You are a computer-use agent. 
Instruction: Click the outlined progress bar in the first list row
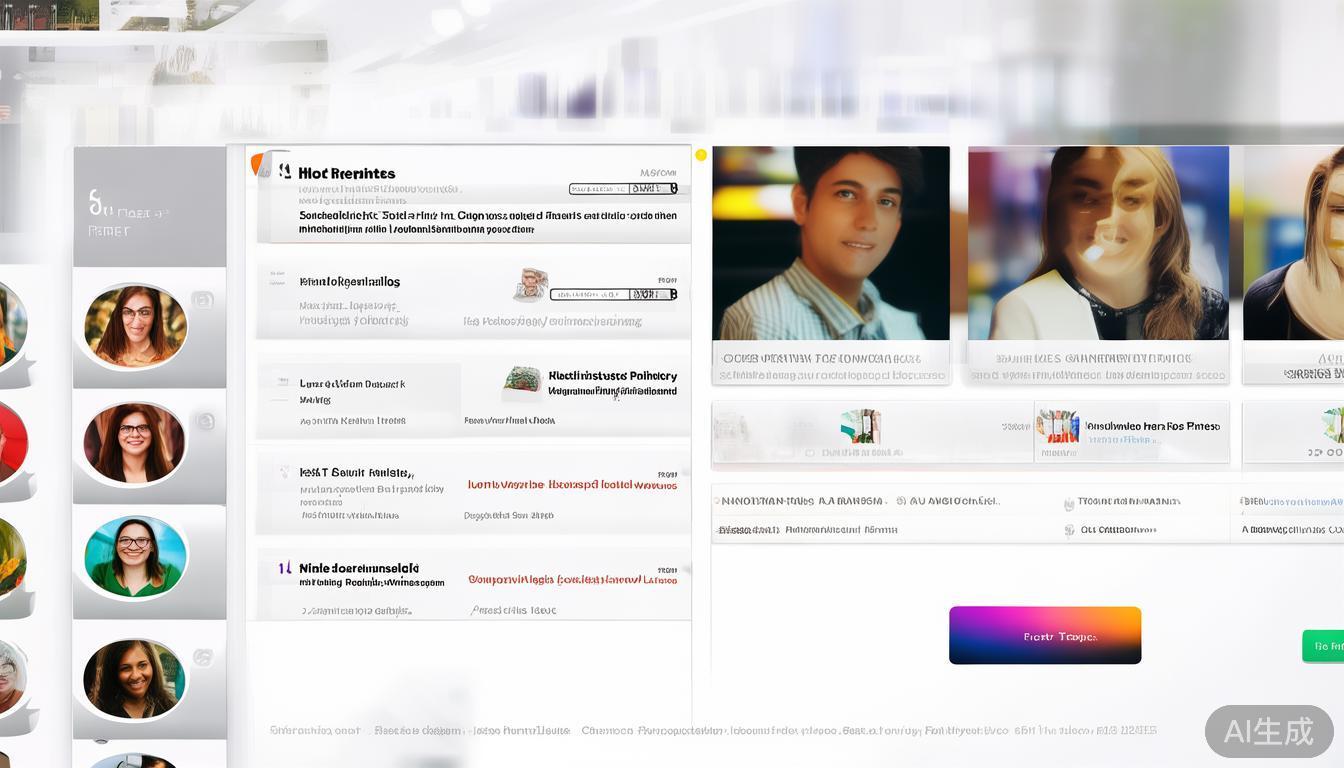[622, 188]
